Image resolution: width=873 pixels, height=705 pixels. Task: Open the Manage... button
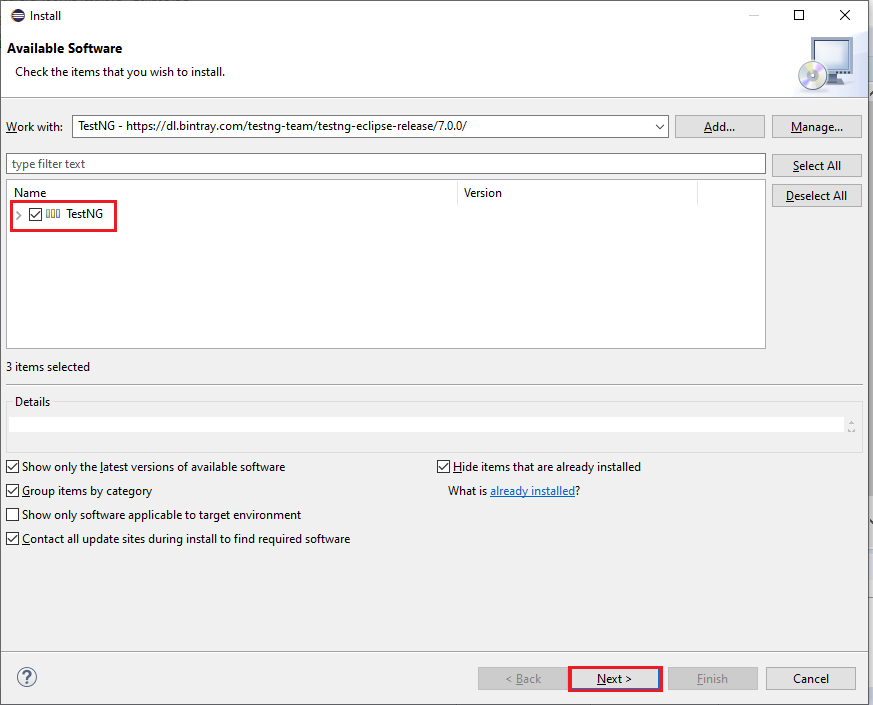[x=817, y=127]
